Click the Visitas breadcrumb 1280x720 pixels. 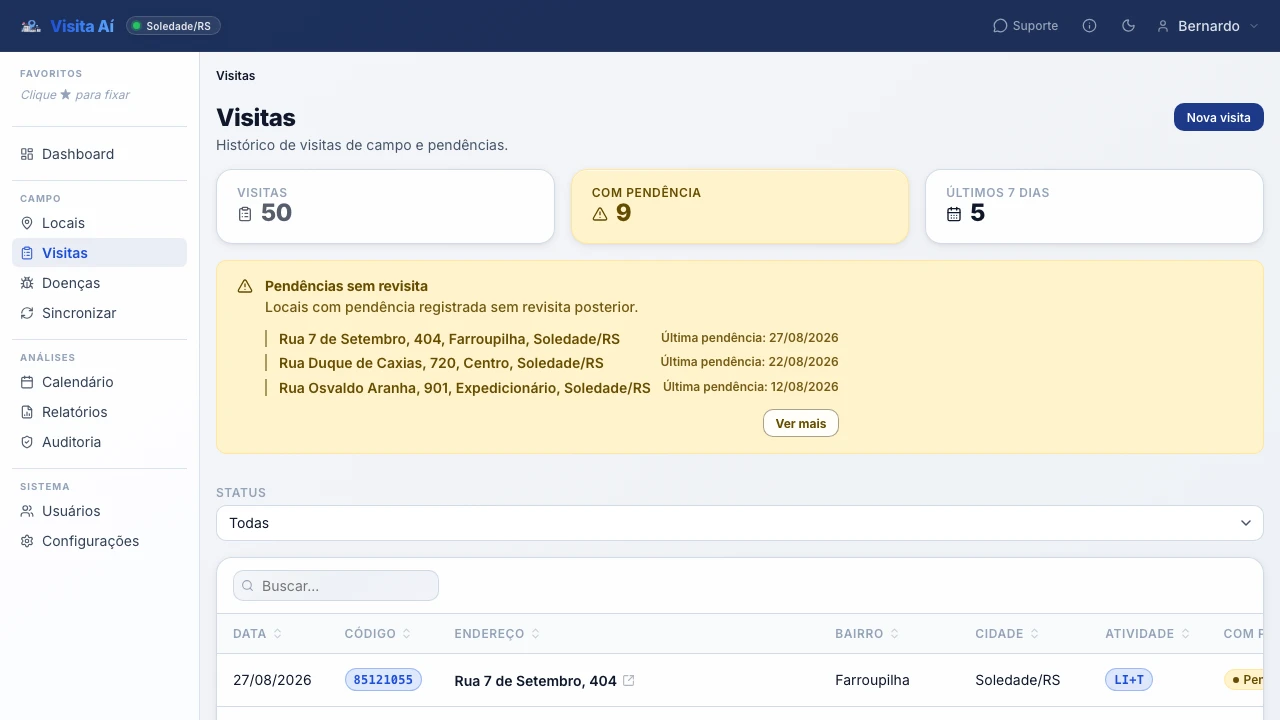click(x=236, y=76)
